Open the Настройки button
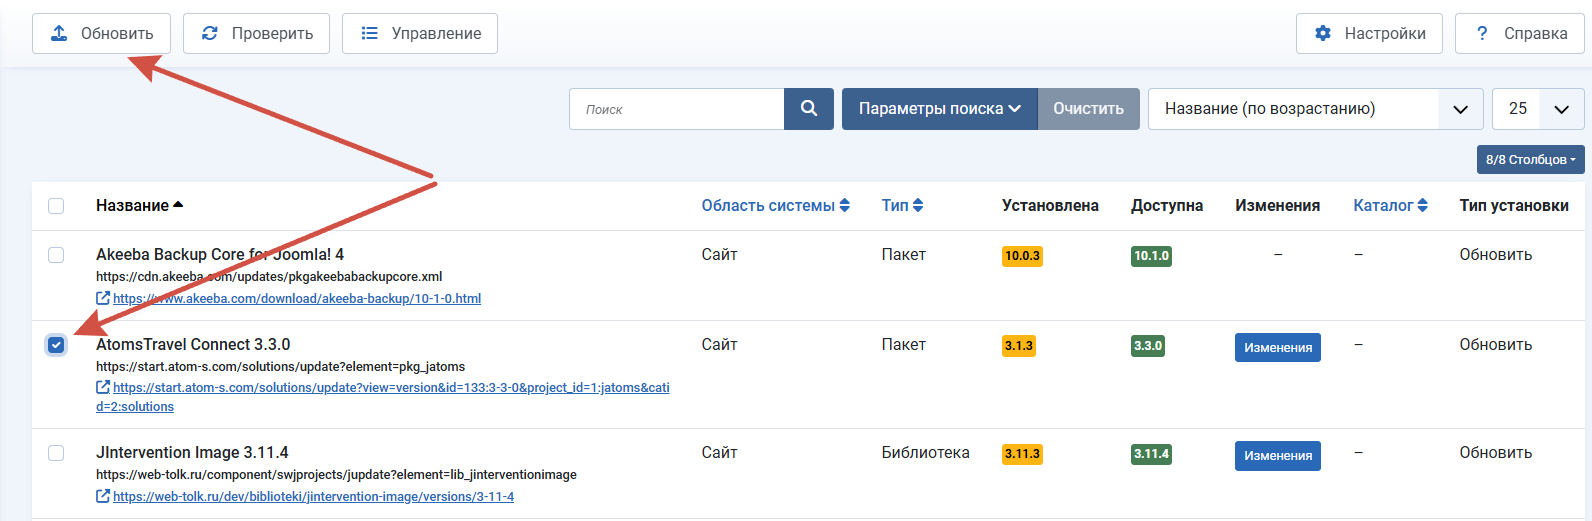Screen dimensions: 1592x521 tap(1369, 33)
